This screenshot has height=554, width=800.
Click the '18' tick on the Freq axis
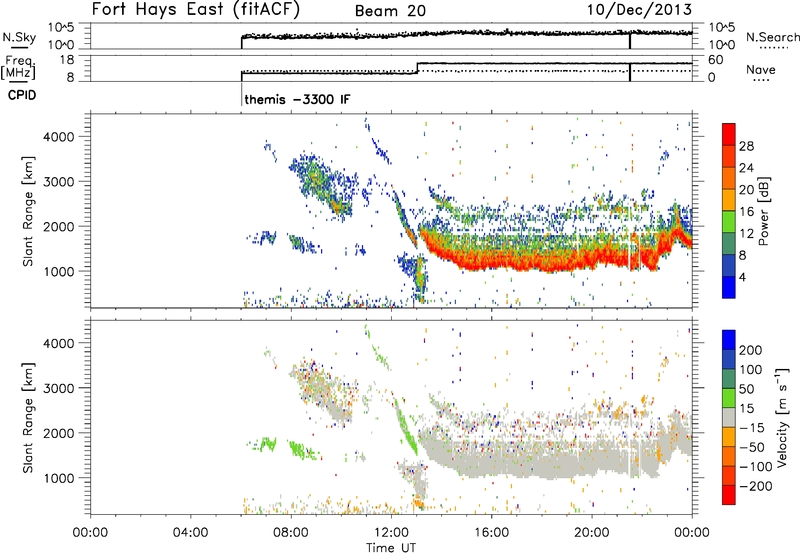pos(66,60)
